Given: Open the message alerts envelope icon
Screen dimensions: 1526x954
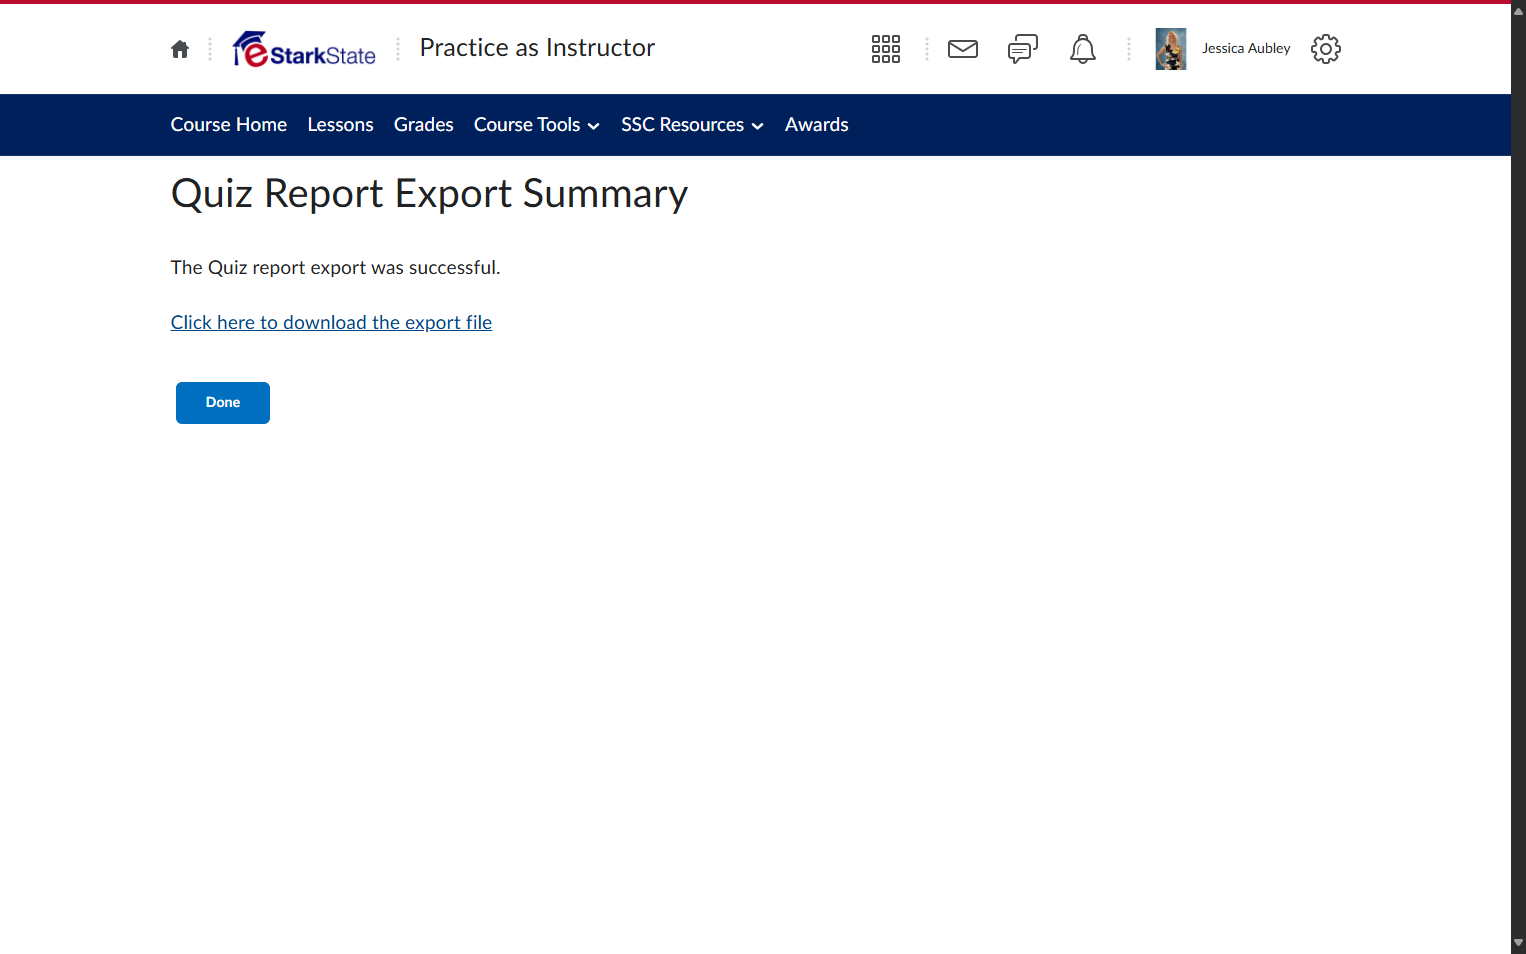Looking at the screenshot, I should 963,49.
